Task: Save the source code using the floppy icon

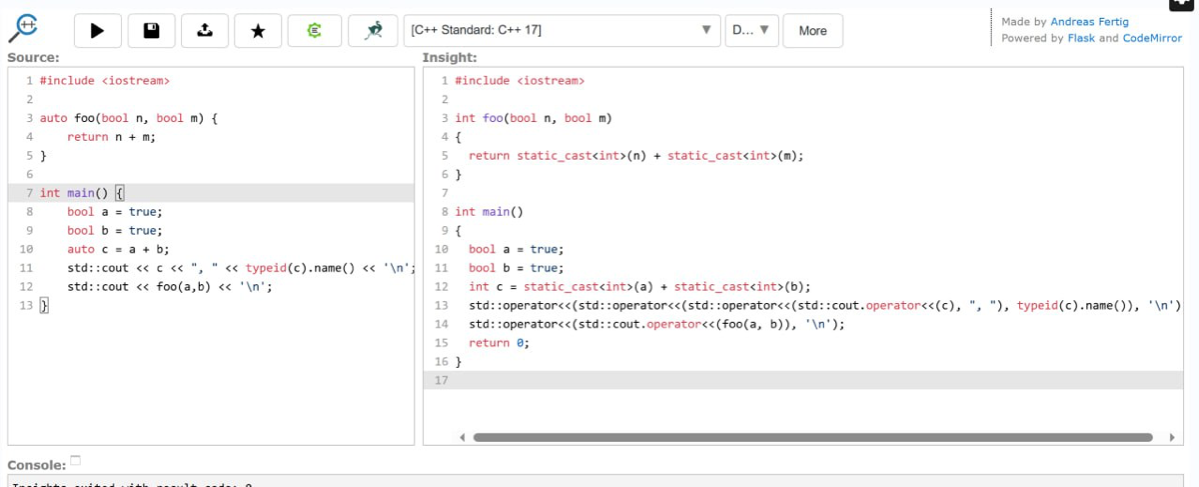Action: [151, 31]
